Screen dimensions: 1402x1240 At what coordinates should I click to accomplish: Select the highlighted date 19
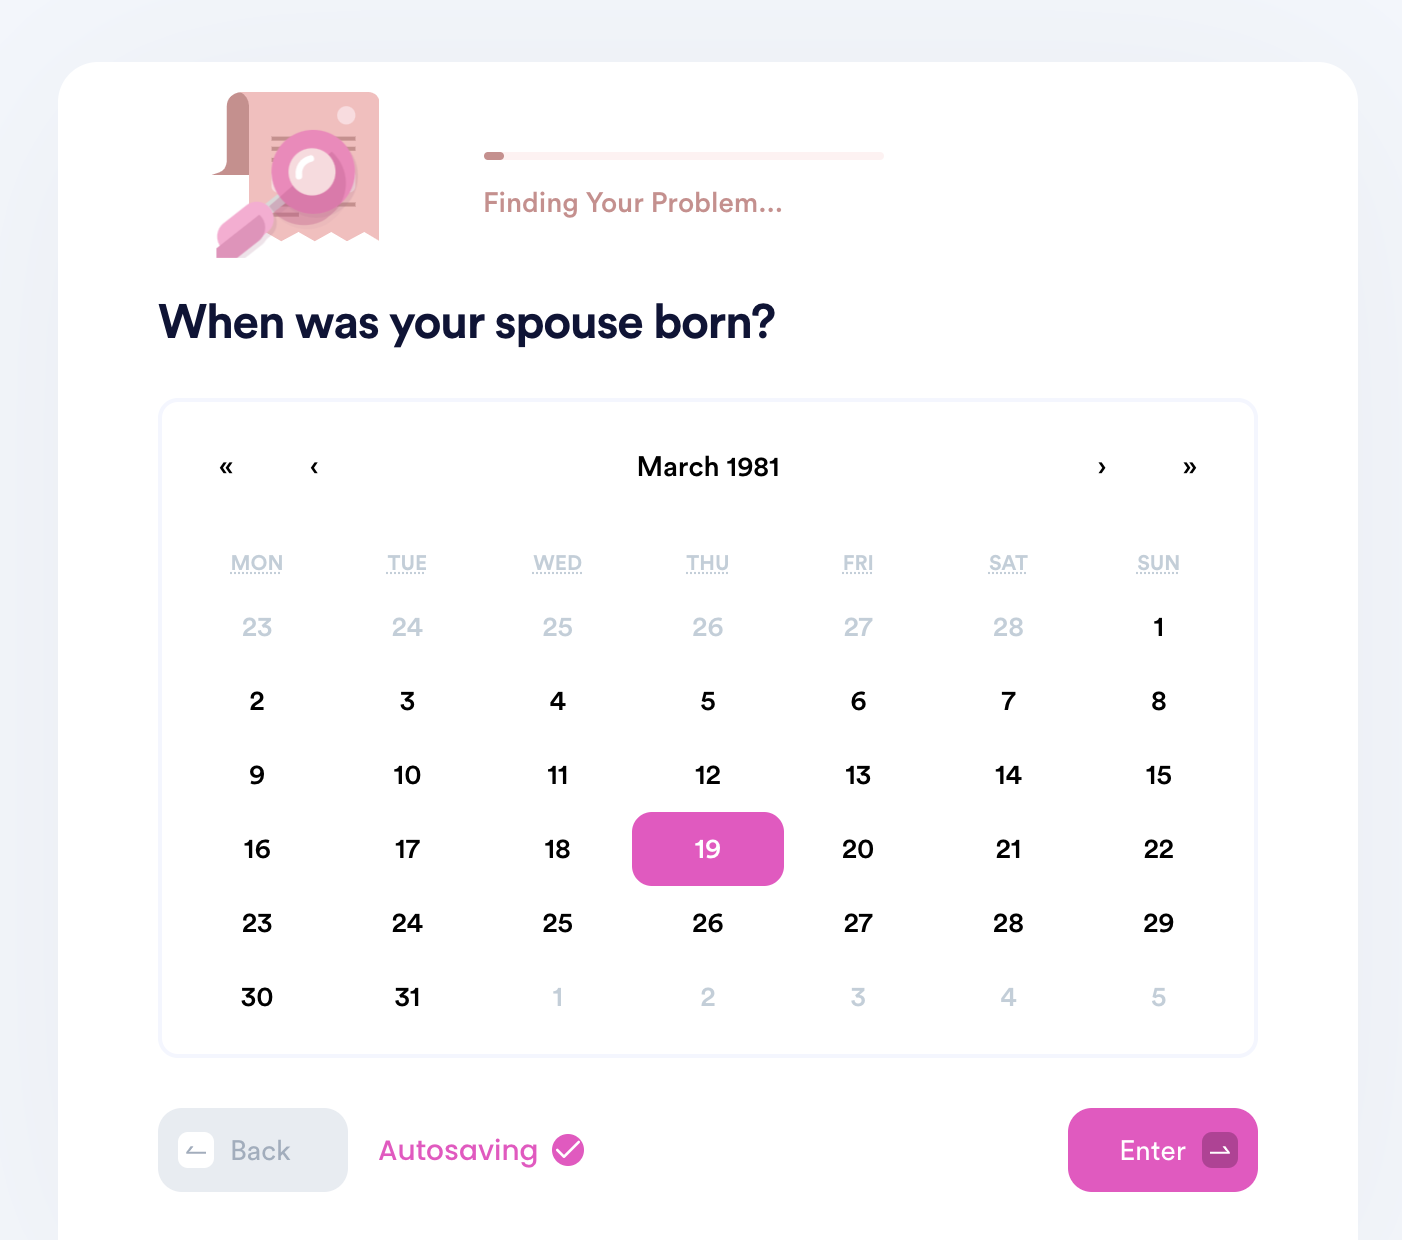pos(708,849)
